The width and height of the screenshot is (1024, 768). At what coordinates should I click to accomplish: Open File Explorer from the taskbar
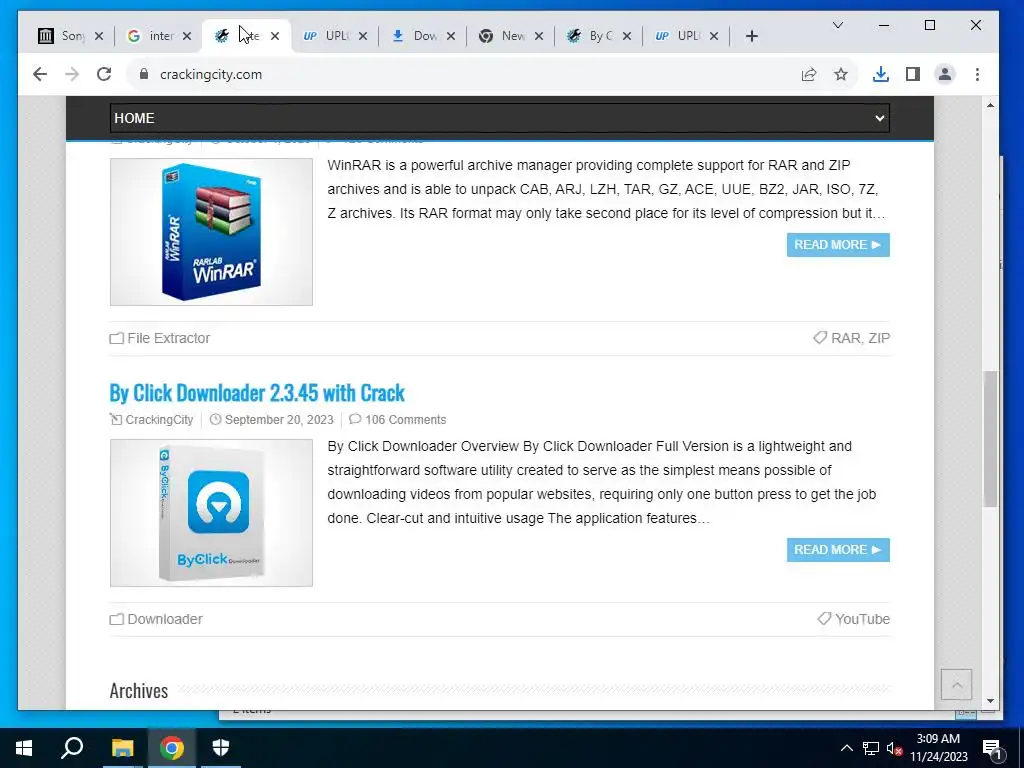(x=122, y=748)
